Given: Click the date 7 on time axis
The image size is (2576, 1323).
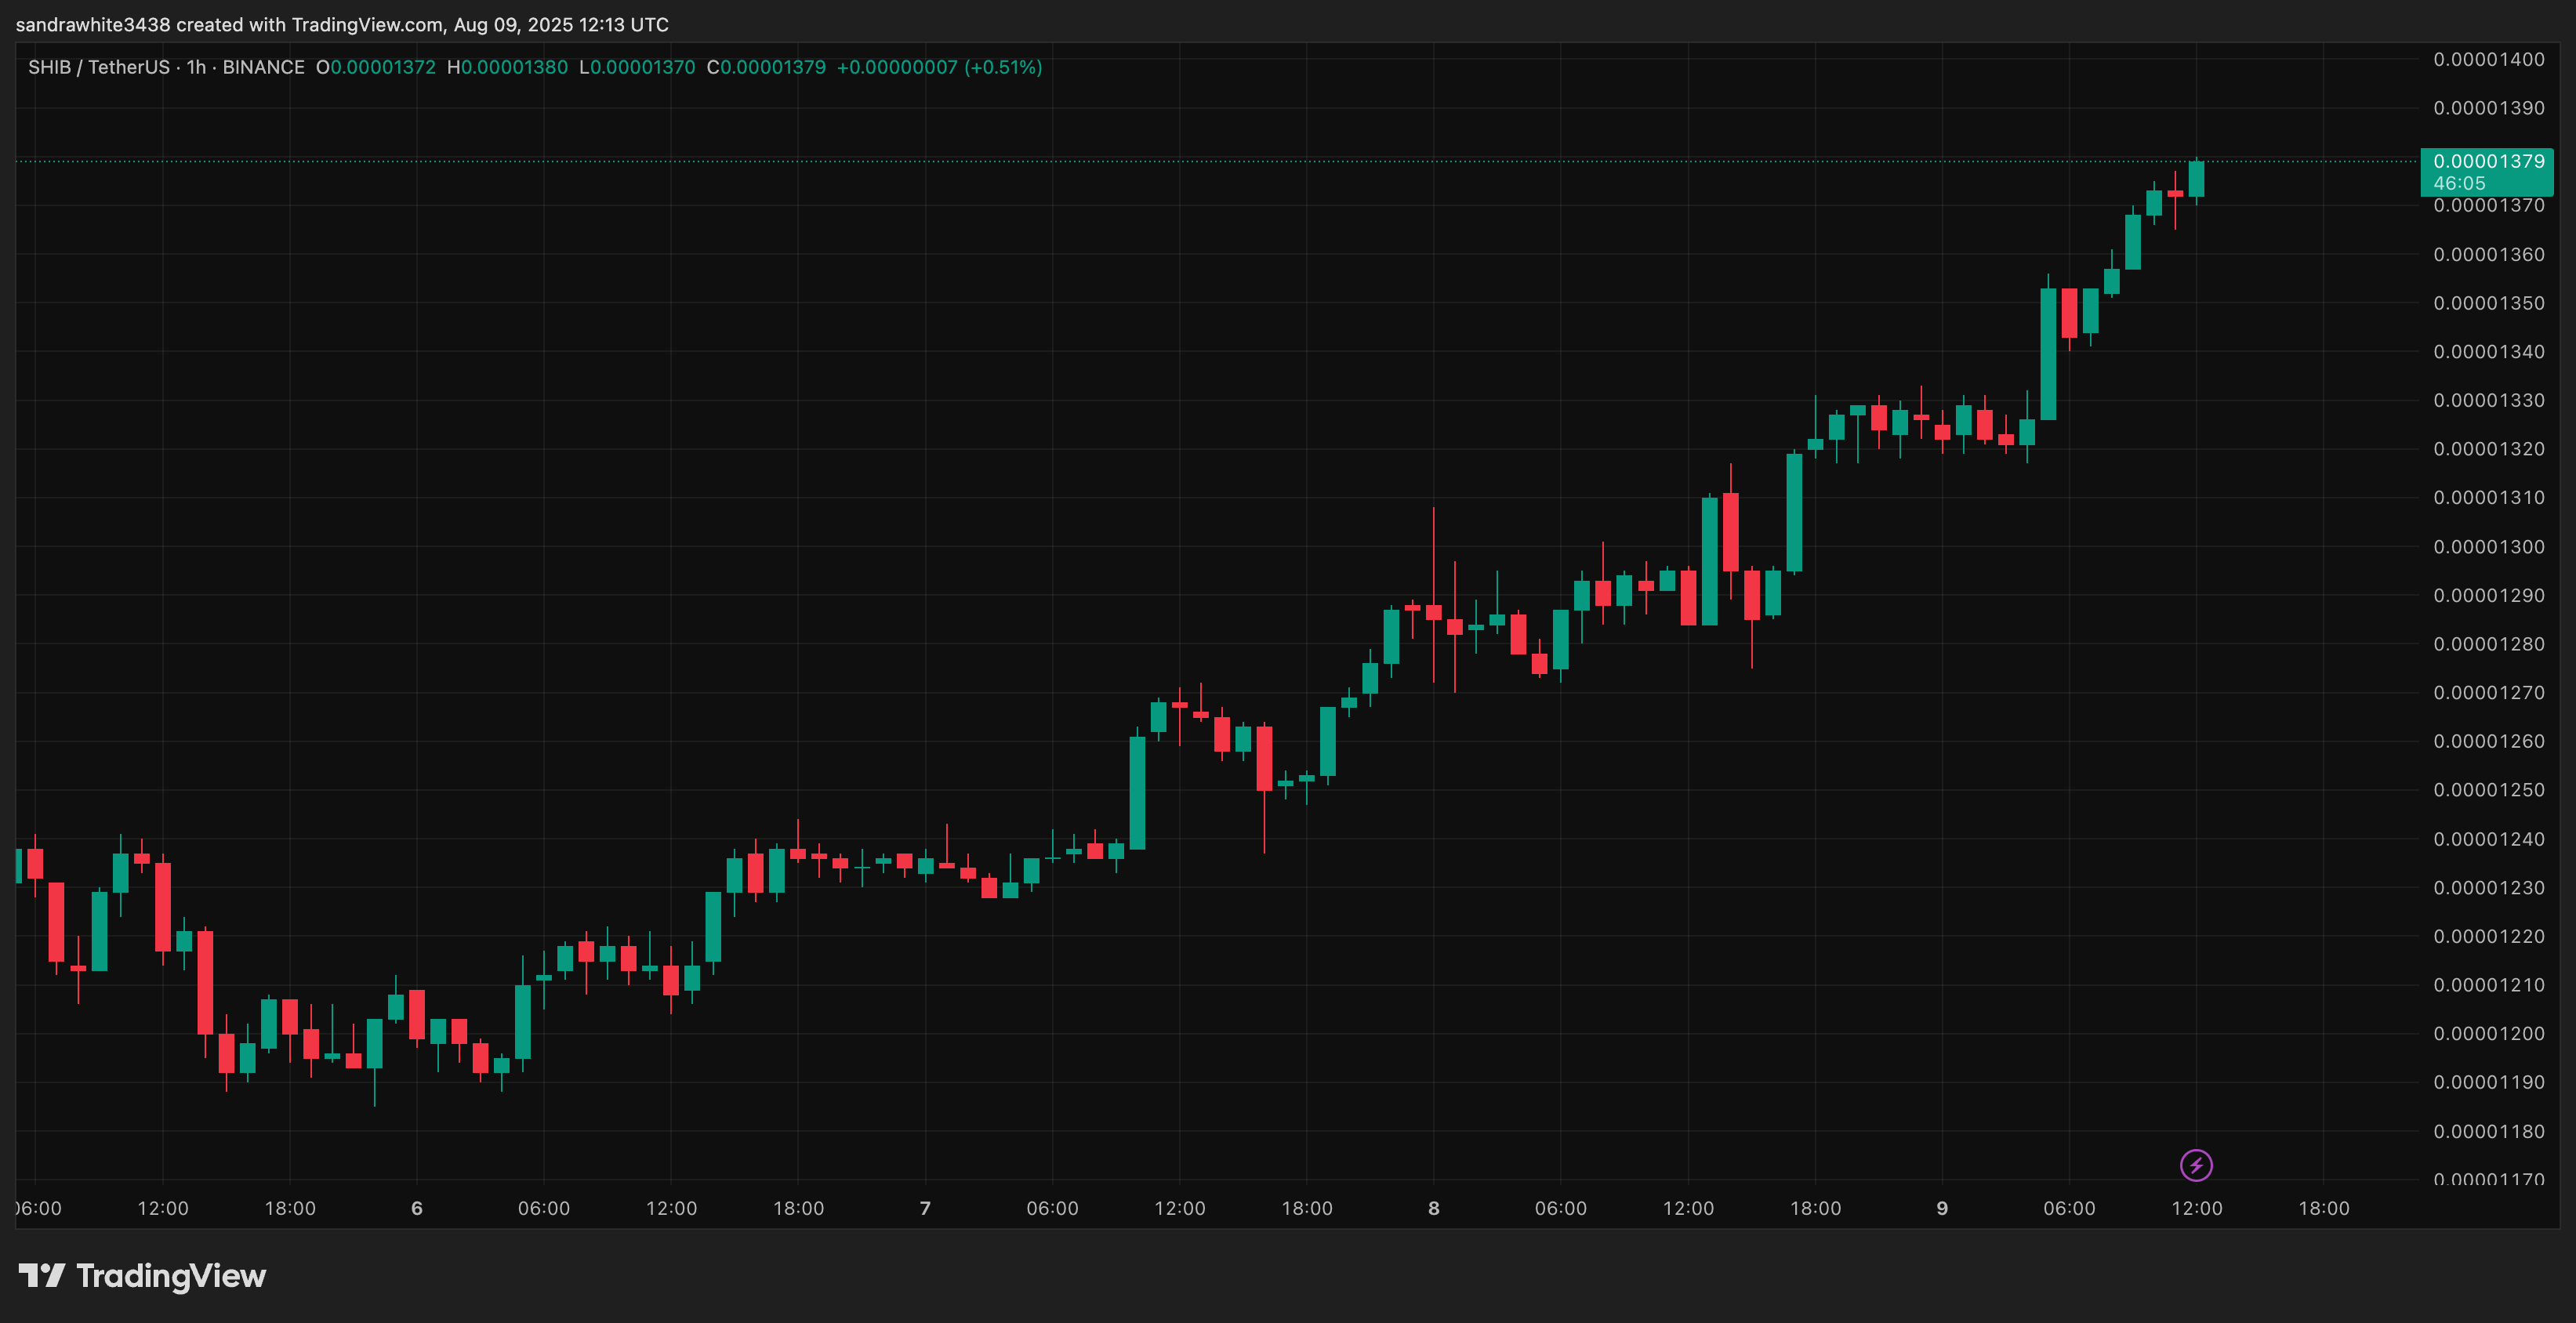Looking at the screenshot, I should (x=925, y=1208).
